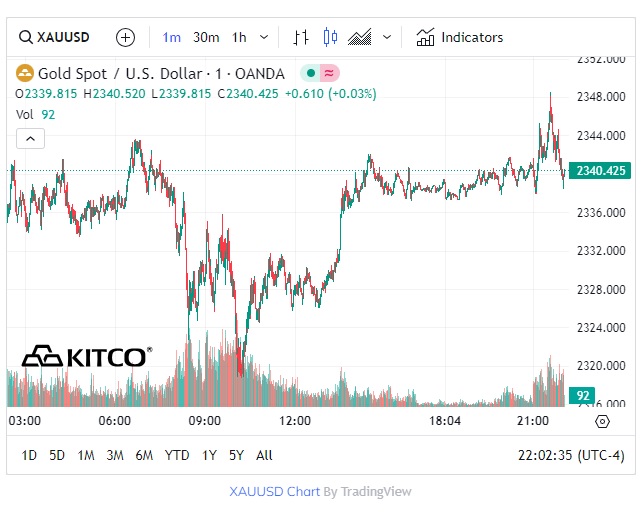Select the 3M date range
Image resolution: width=643 pixels, height=517 pixels.
pyautogui.click(x=115, y=455)
